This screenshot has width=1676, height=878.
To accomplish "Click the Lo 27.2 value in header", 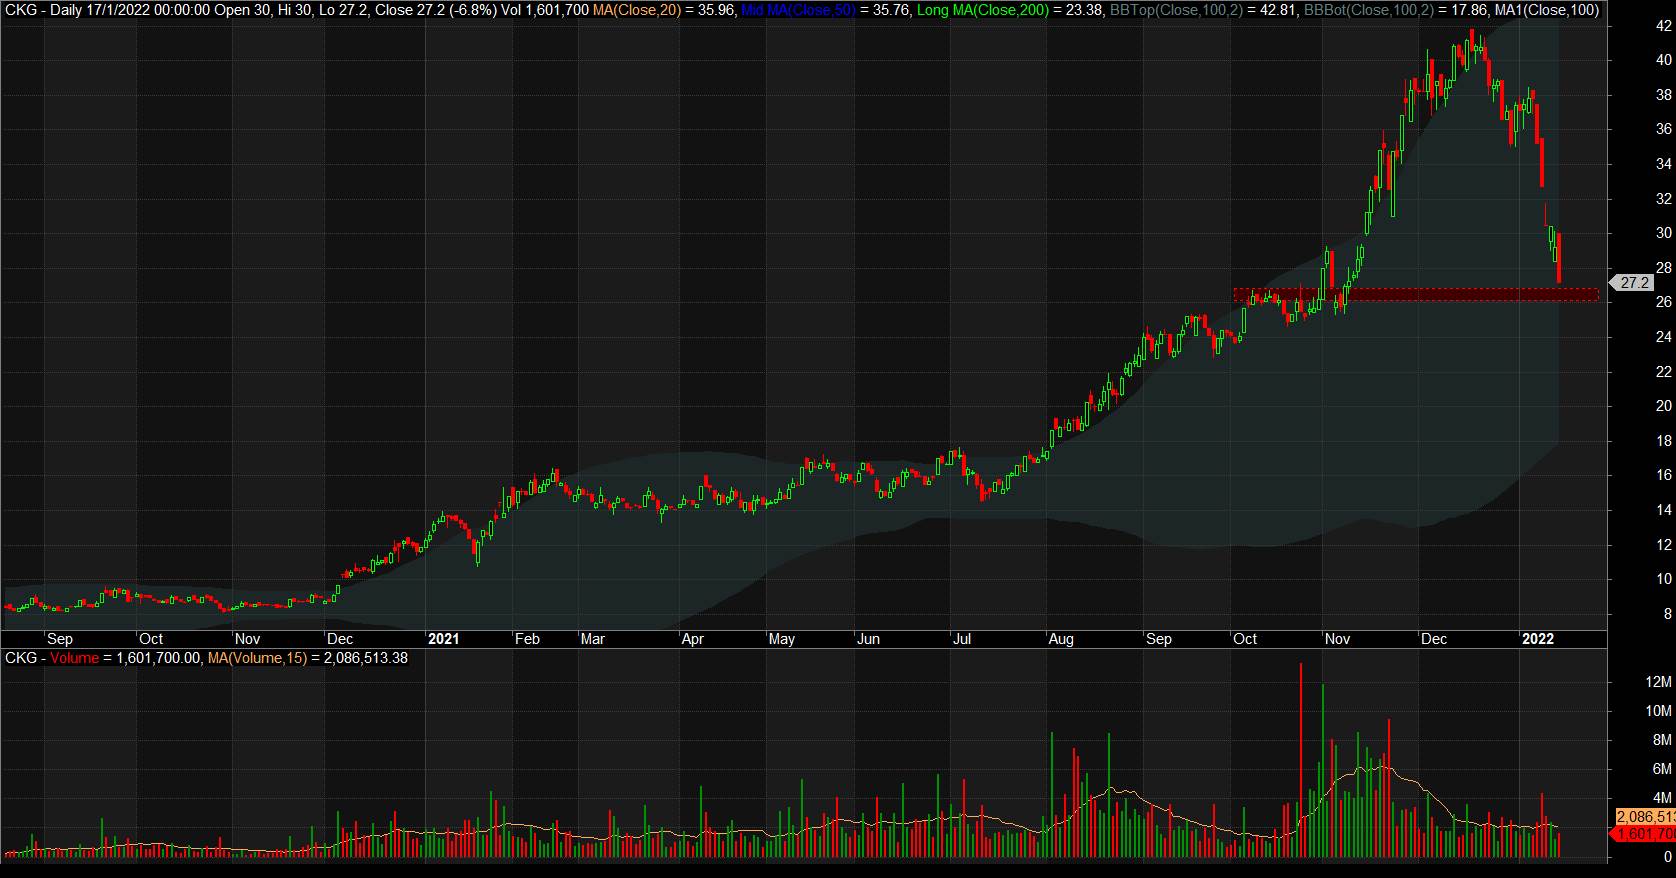I will (343, 10).
